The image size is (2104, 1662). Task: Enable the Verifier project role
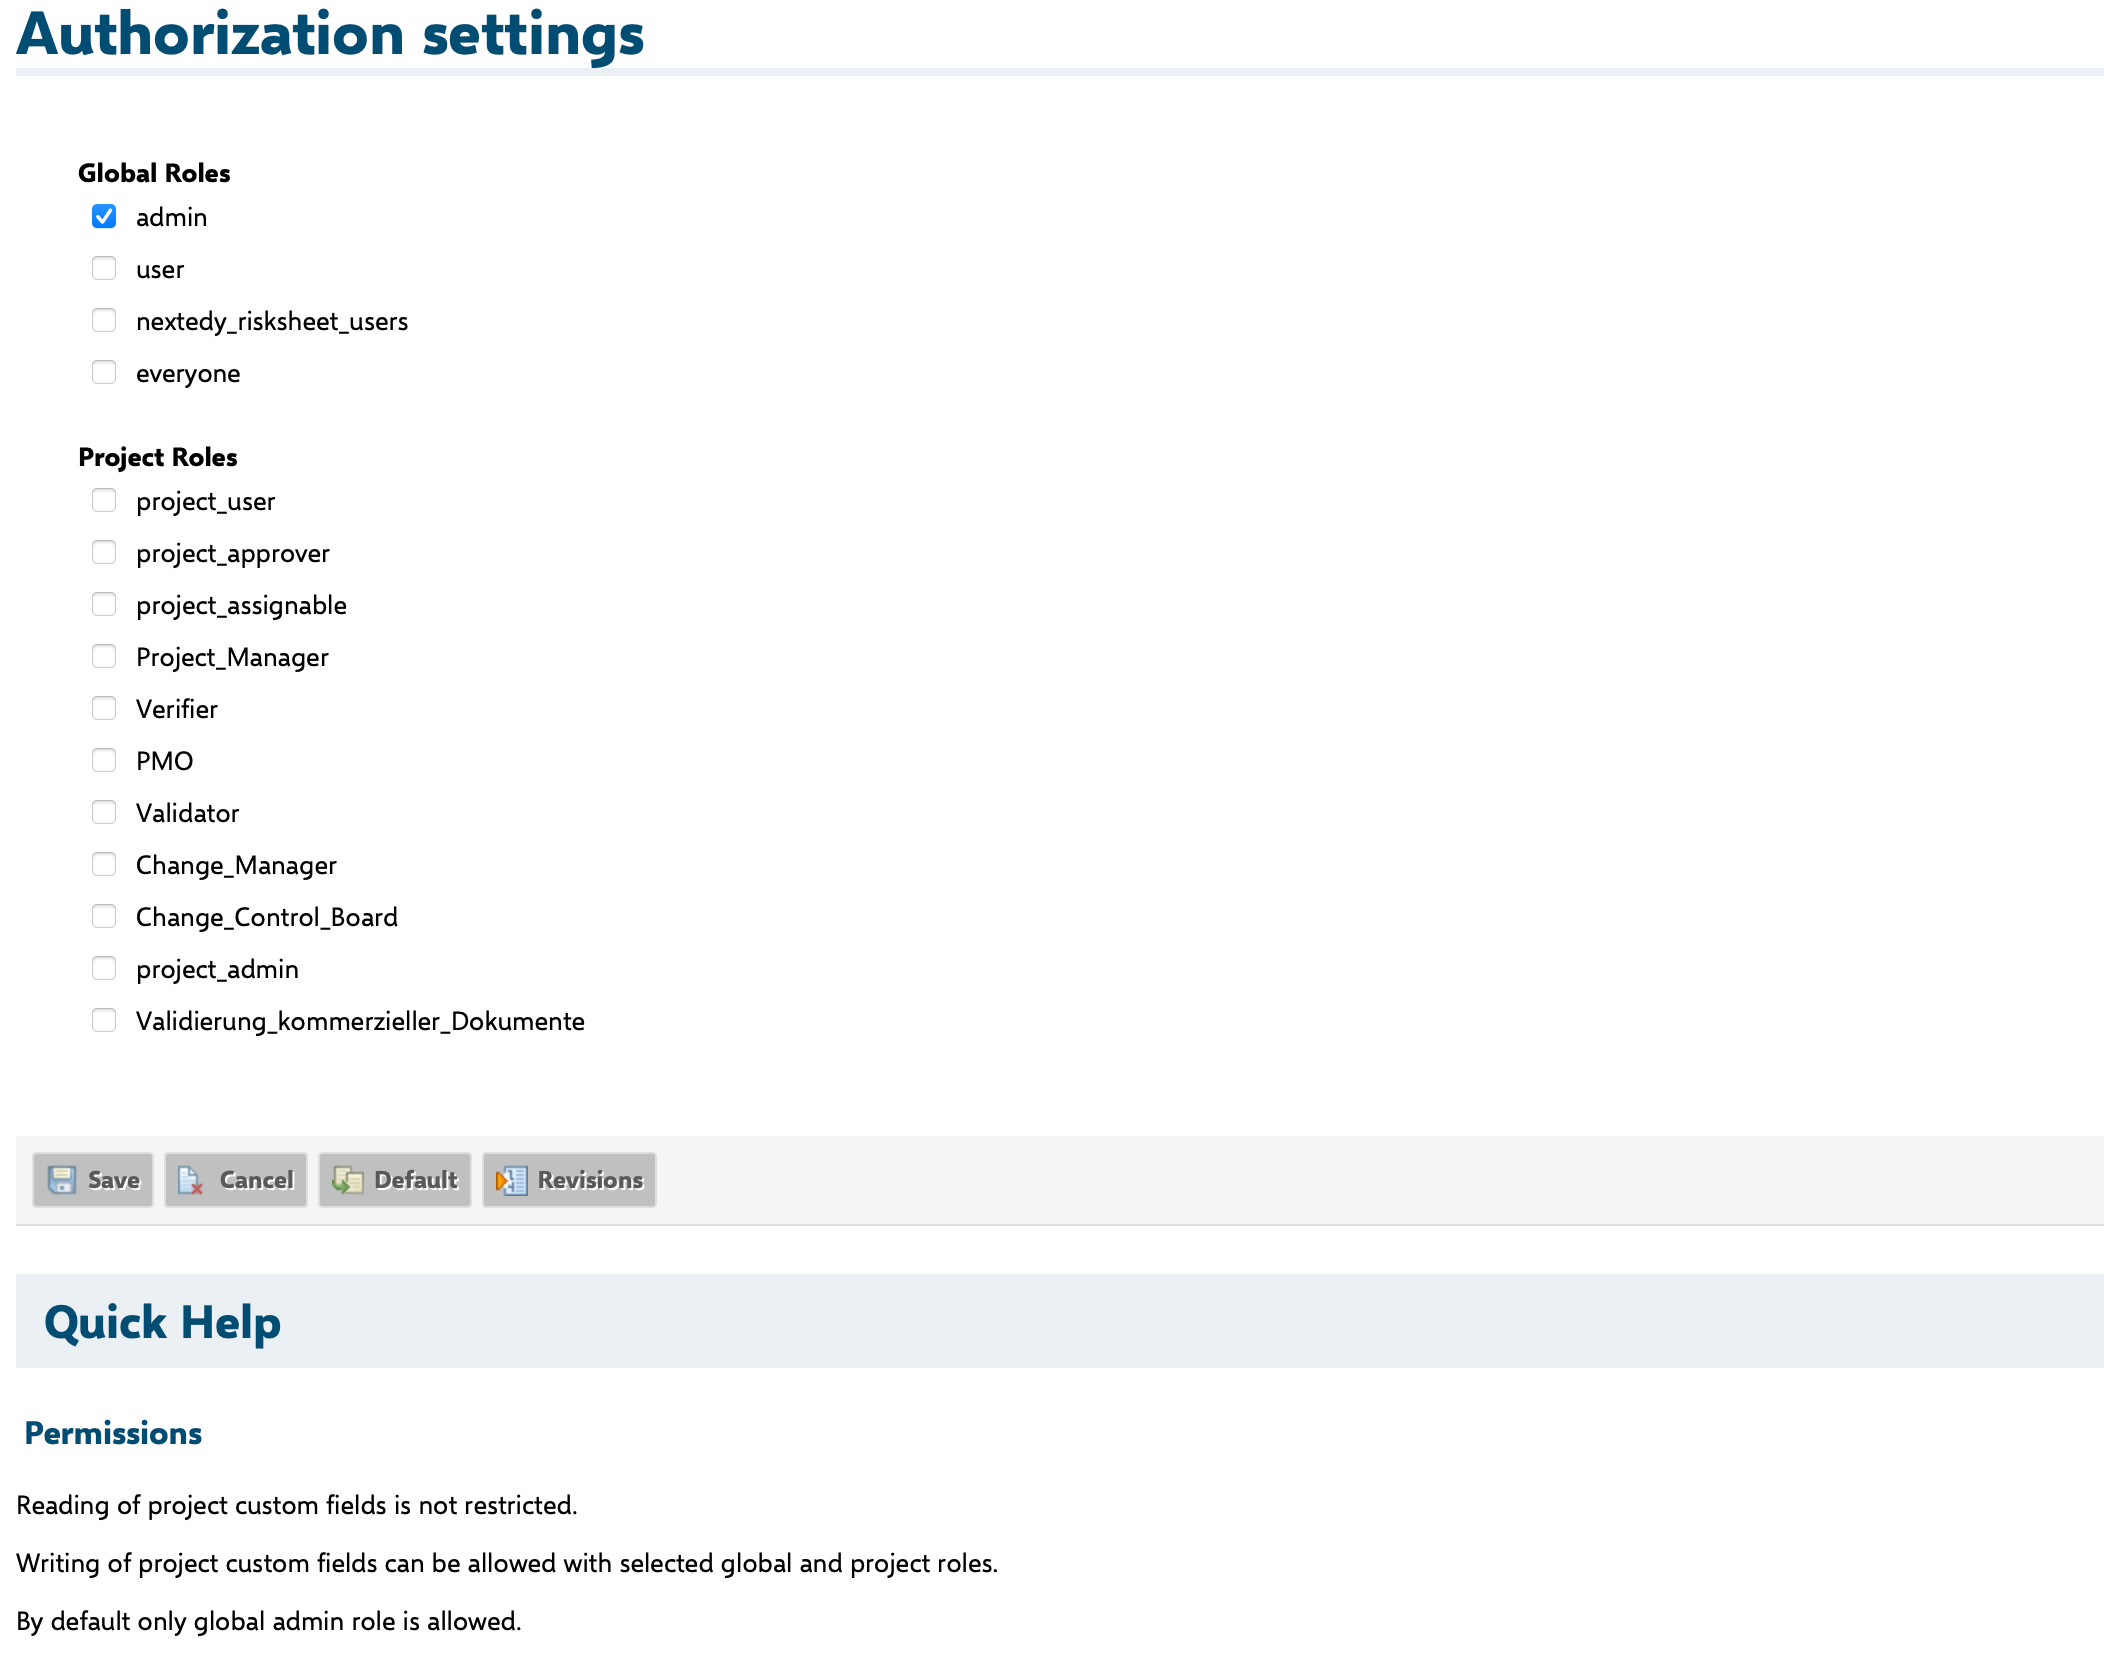coord(104,708)
